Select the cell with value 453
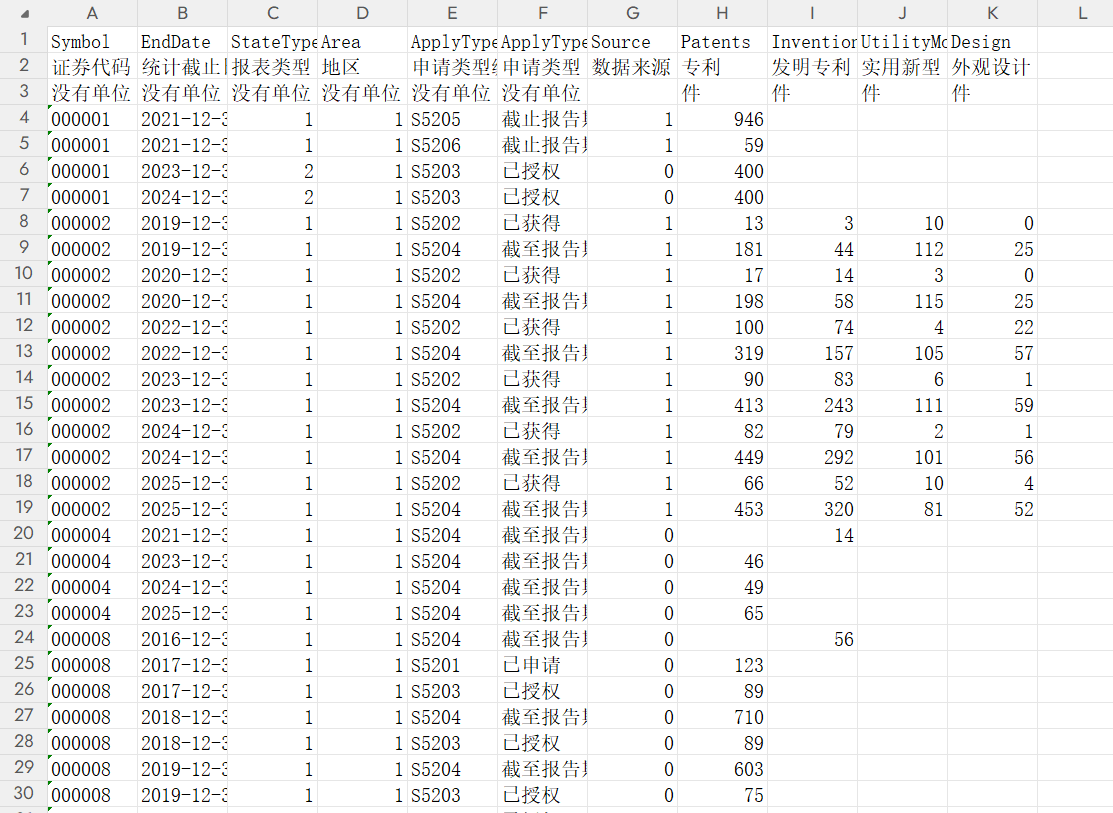The image size is (1113, 813). [x=722, y=508]
